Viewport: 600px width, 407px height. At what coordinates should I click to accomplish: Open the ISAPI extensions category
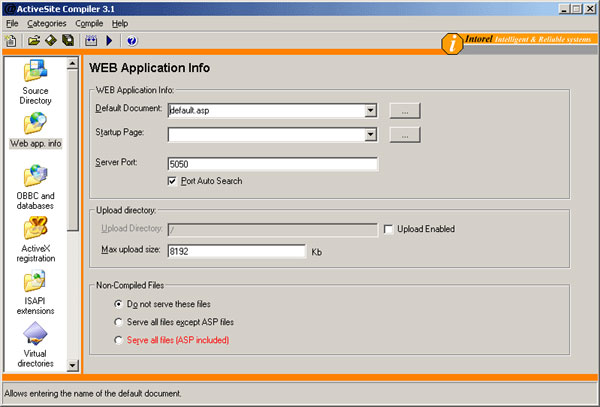click(x=36, y=292)
